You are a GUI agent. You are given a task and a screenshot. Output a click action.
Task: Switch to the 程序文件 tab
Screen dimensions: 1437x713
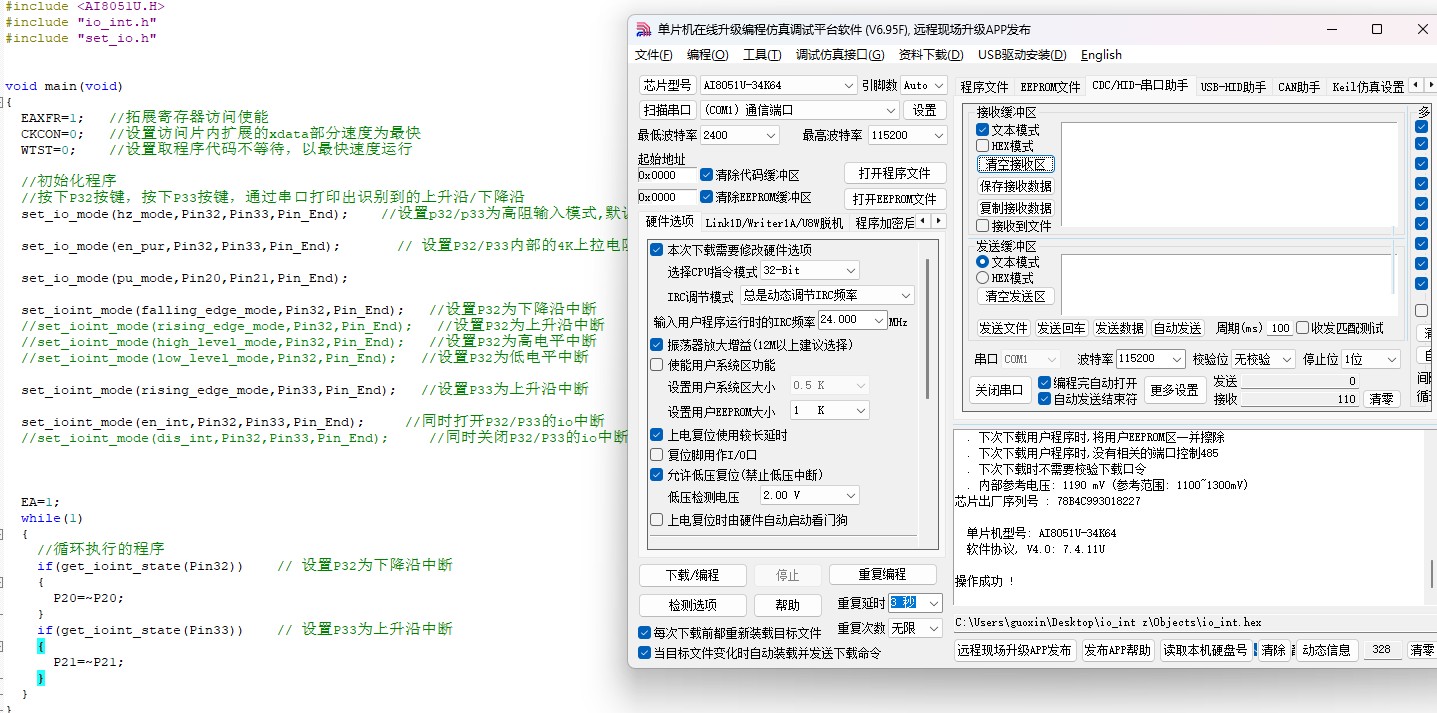click(985, 87)
